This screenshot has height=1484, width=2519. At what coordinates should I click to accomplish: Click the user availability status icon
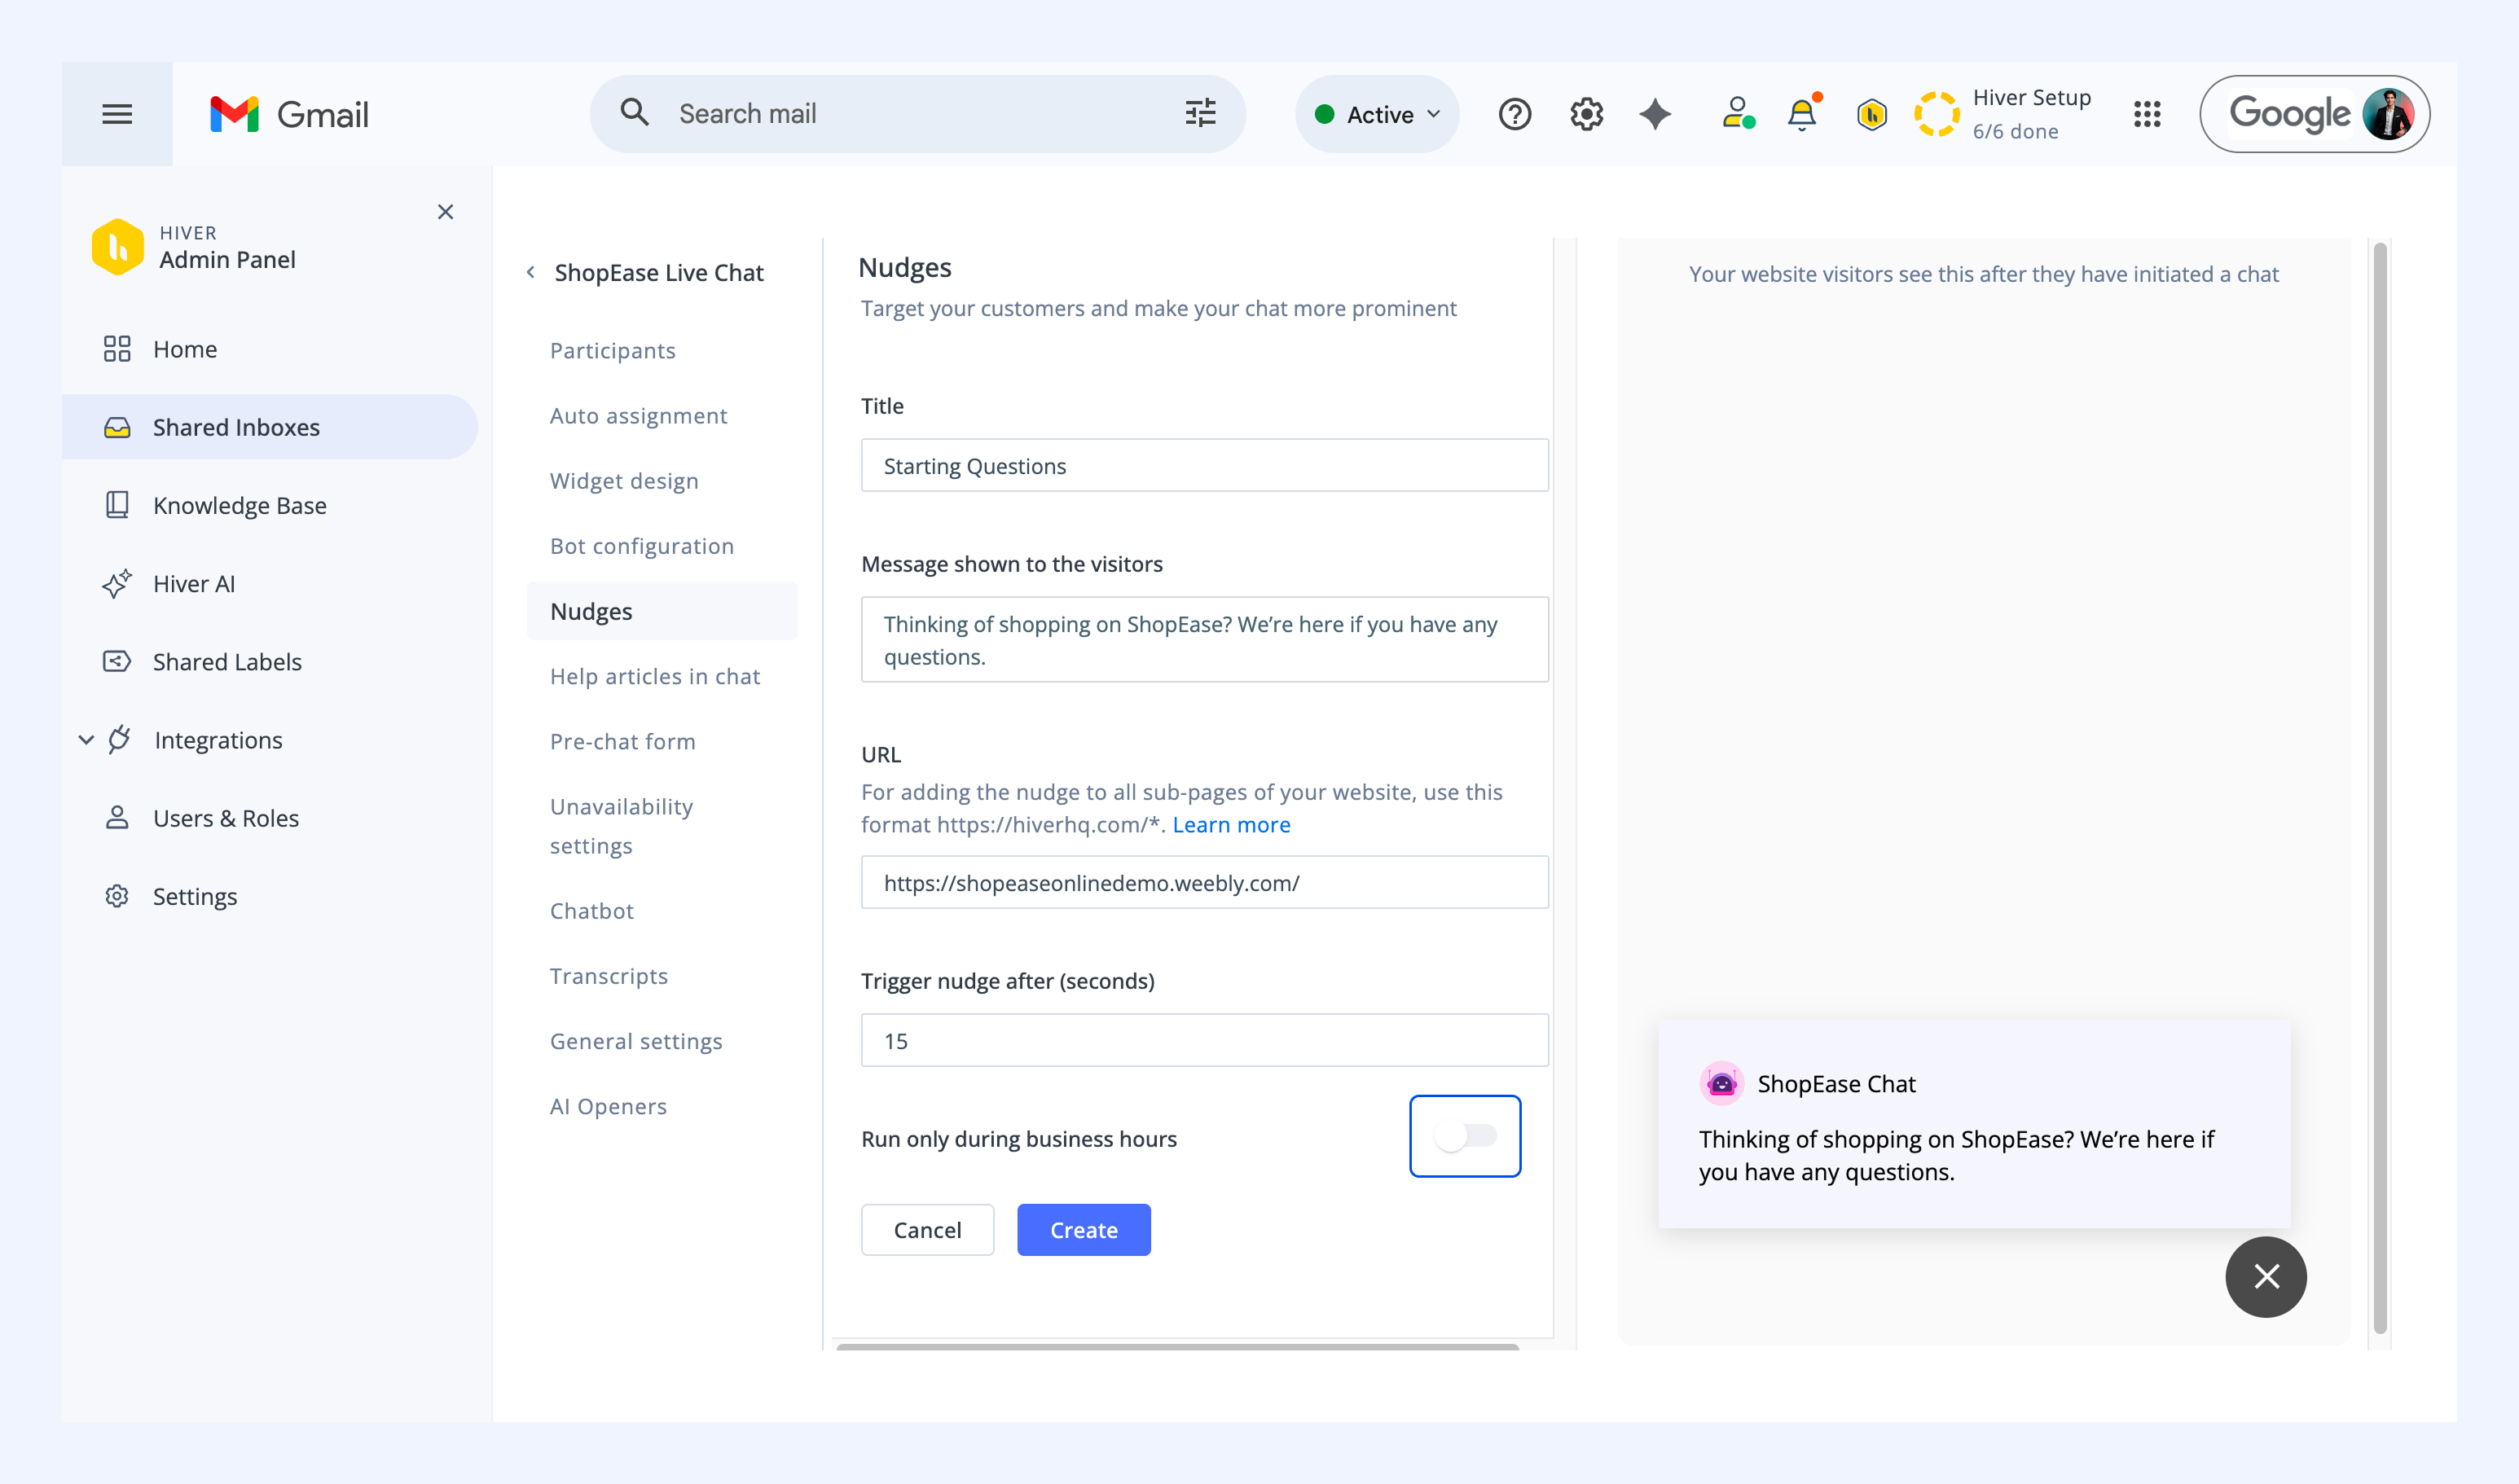click(1738, 113)
